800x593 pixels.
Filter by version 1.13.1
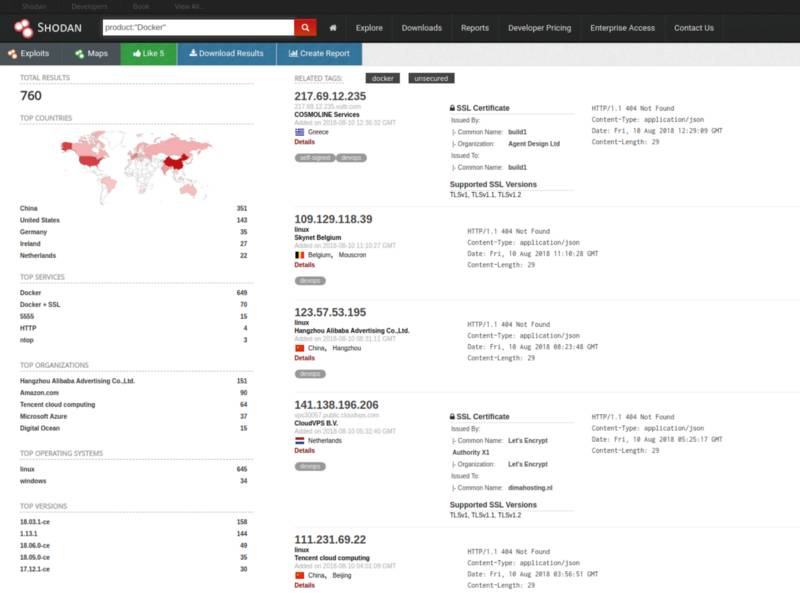coord(29,534)
